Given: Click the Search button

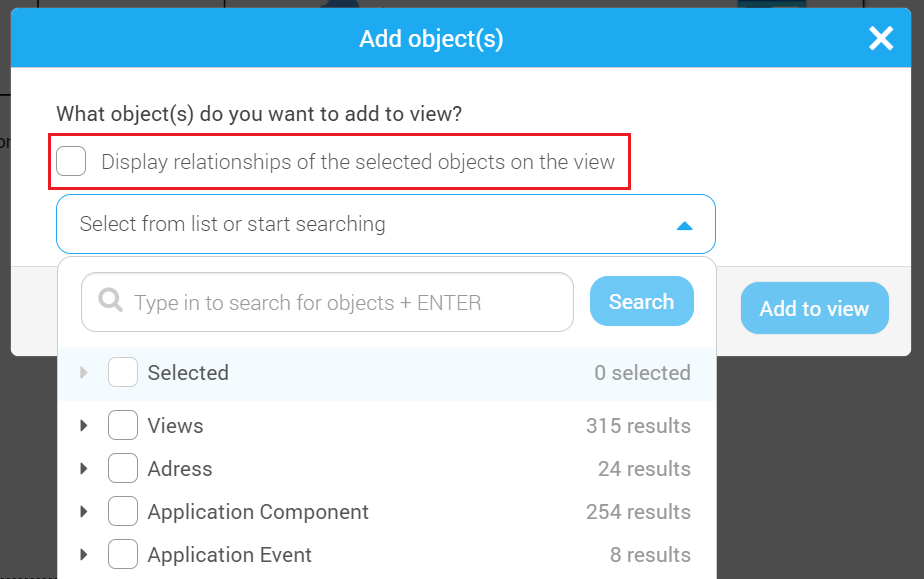Looking at the screenshot, I should (x=642, y=301).
